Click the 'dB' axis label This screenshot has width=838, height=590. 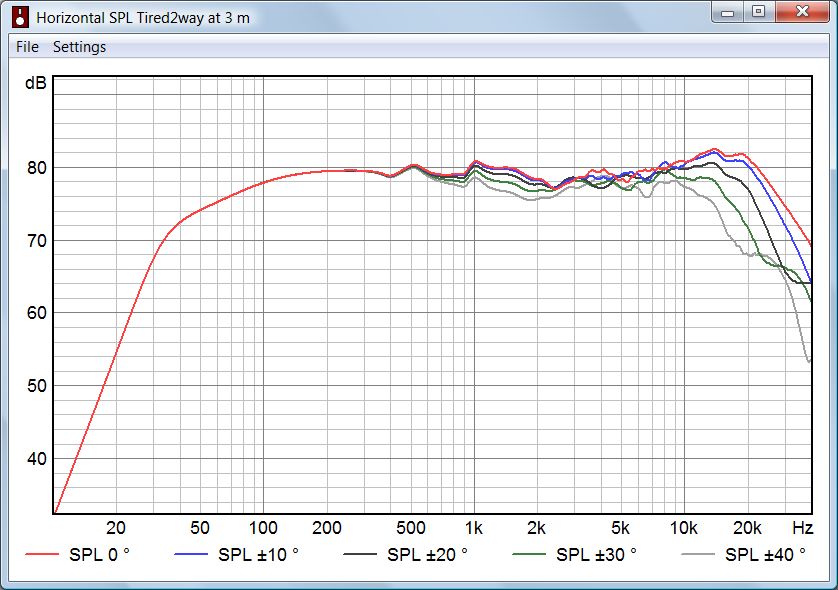pos(36,83)
